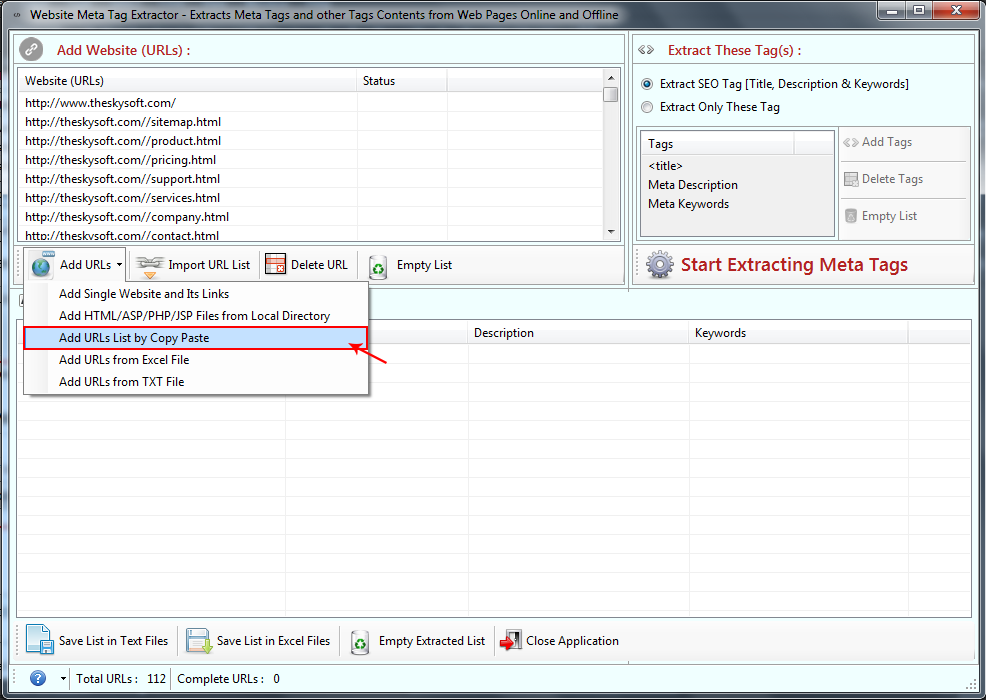
Task: Click Empty List label beside Delete URL
Action: click(x=424, y=265)
